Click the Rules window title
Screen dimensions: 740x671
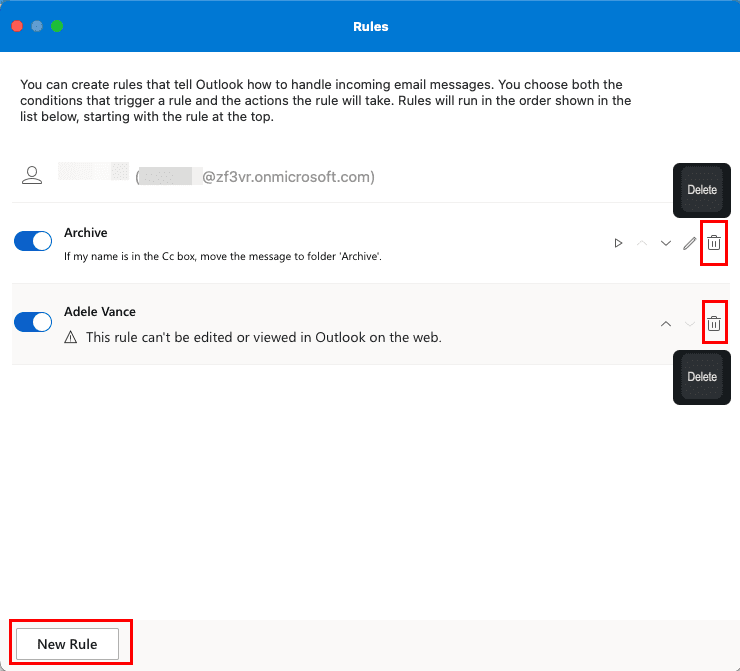point(370,26)
